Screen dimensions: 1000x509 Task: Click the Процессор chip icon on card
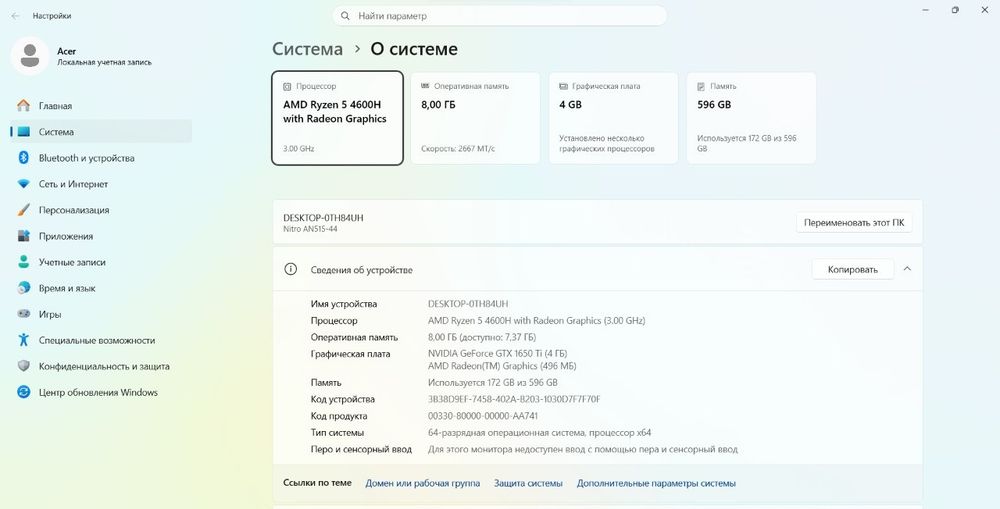coord(287,86)
